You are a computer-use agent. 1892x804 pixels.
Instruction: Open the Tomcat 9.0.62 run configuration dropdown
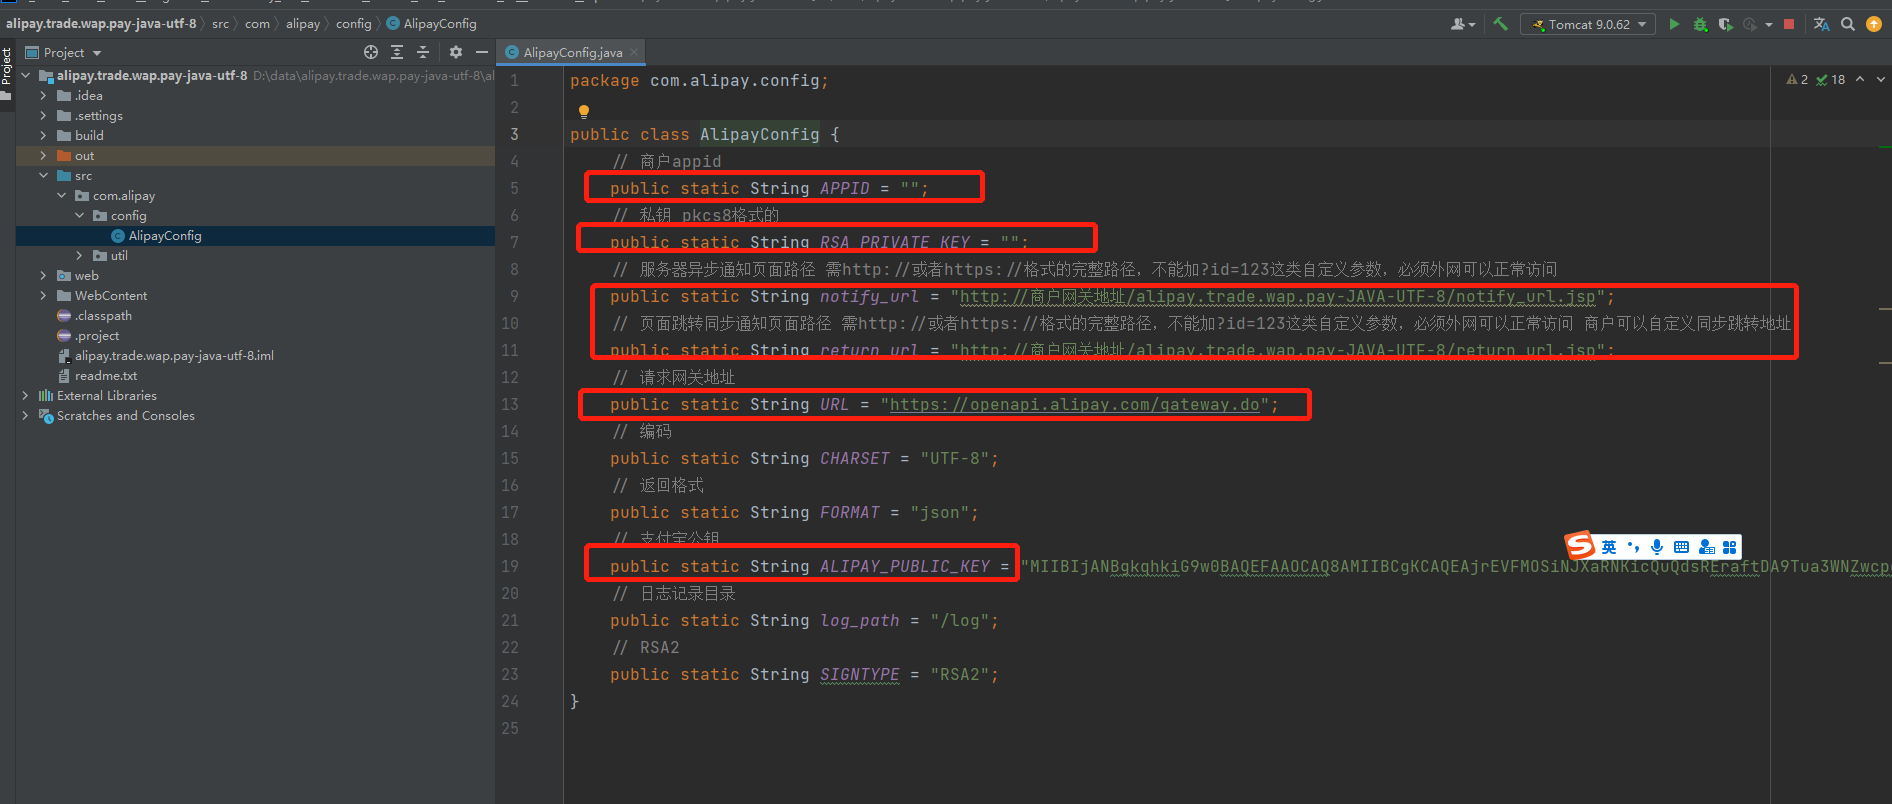[1588, 24]
